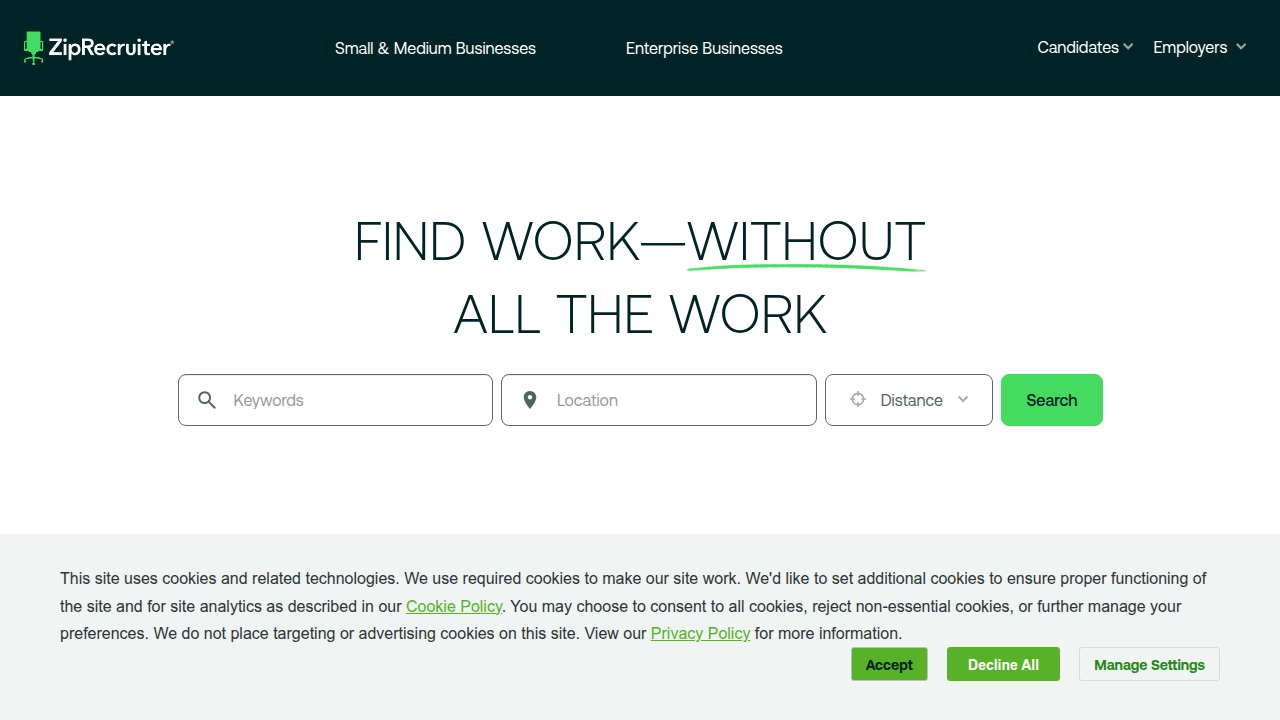The width and height of the screenshot is (1280, 720).
Task: Click the crosshair icon beside Distance
Action: pos(857,400)
